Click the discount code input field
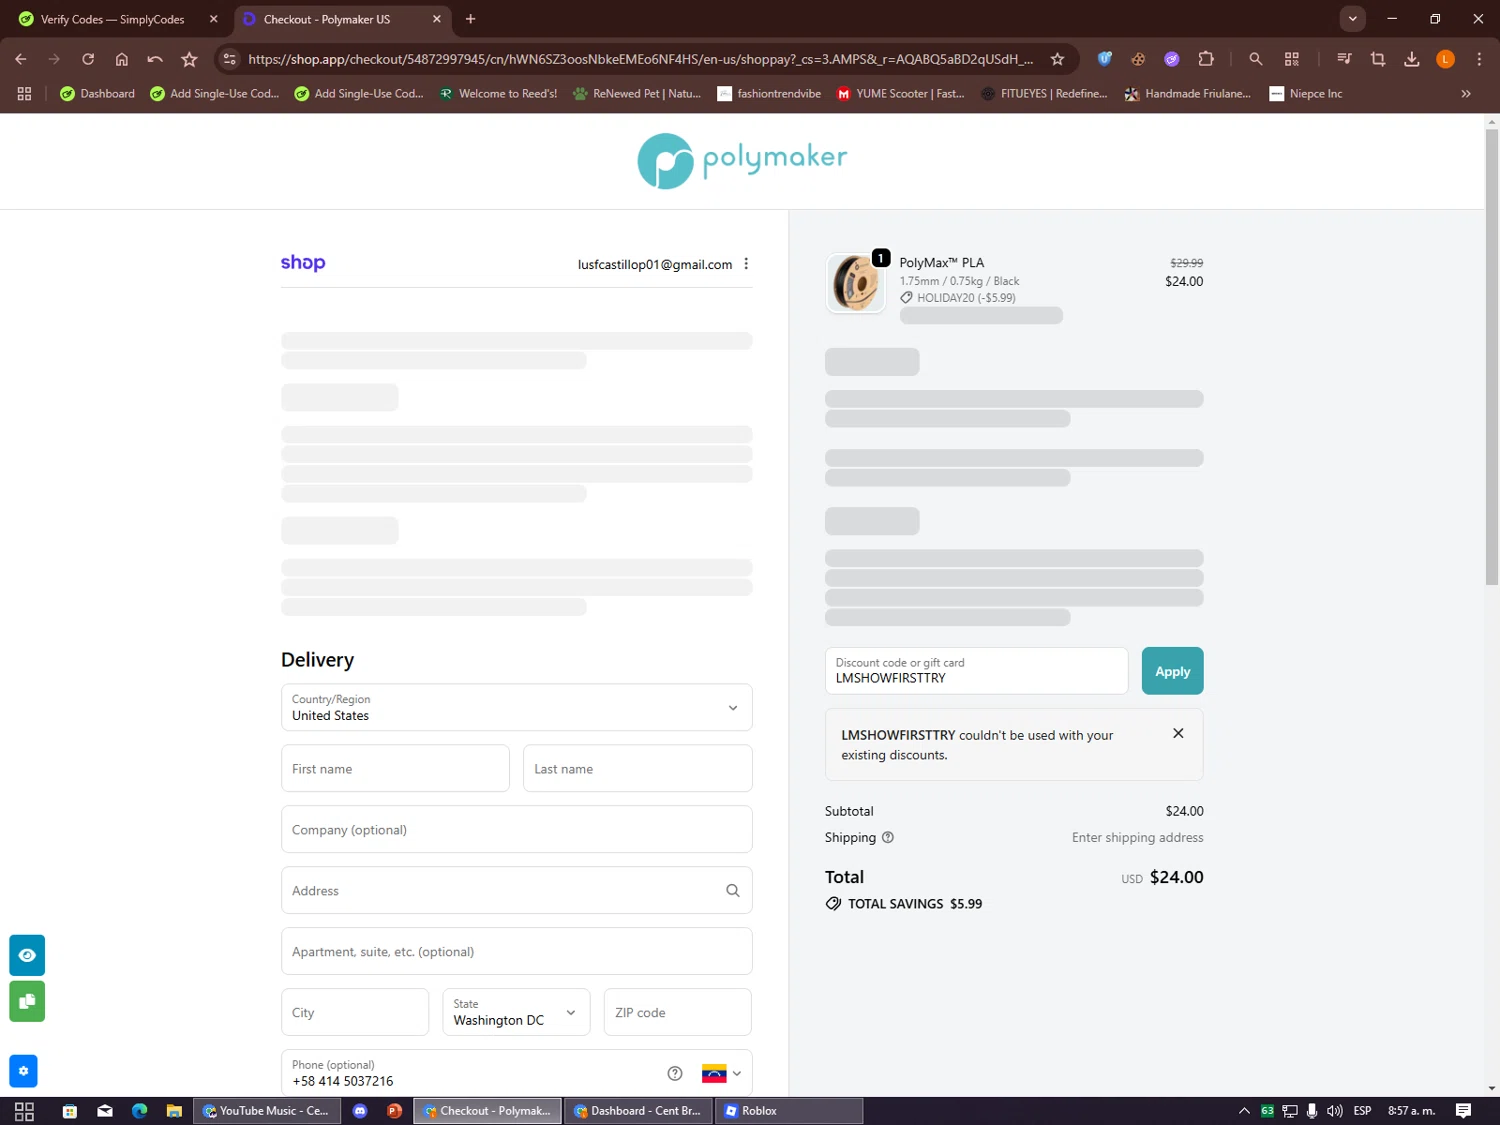The image size is (1500, 1125). (x=976, y=671)
